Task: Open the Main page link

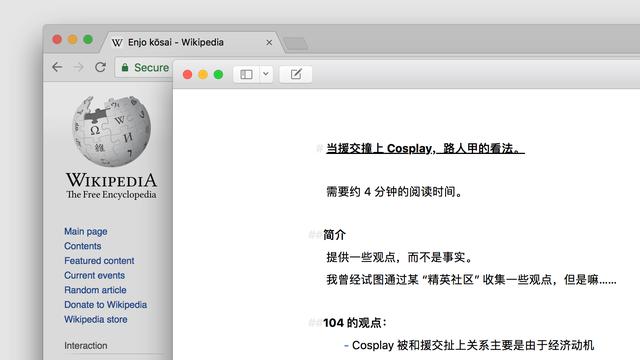Action: coord(86,231)
